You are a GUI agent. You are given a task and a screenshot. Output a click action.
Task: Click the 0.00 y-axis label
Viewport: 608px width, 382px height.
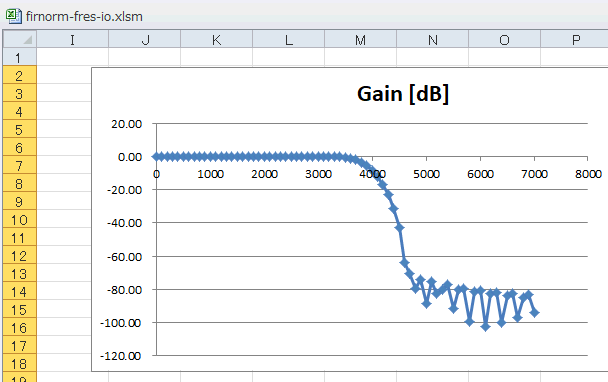(x=130, y=157)
